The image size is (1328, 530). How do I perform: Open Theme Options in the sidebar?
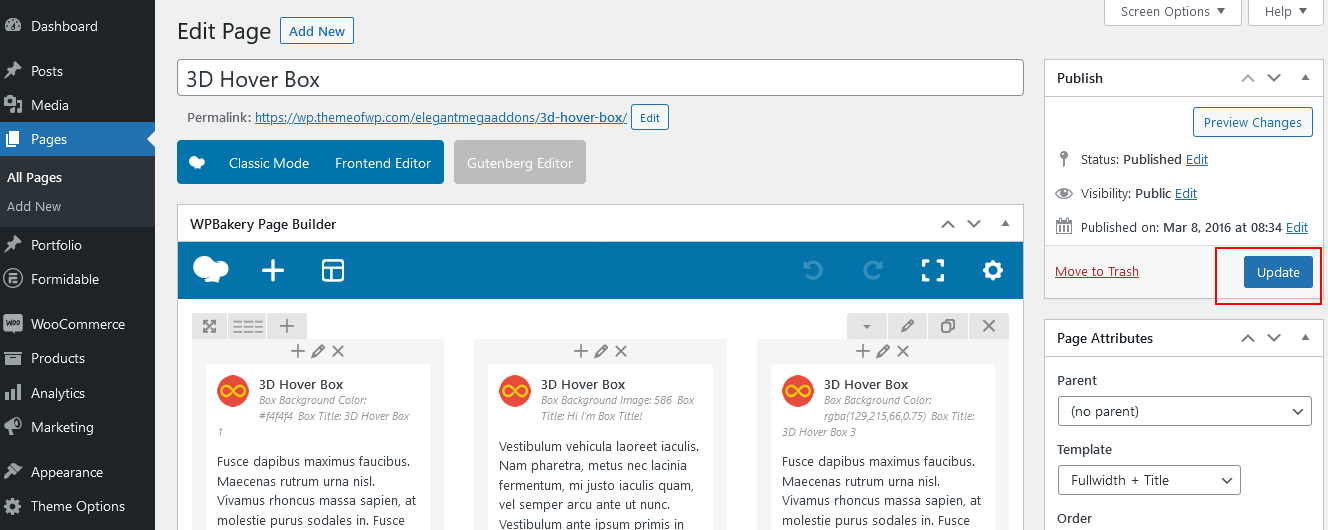click(x=77, y=506)
